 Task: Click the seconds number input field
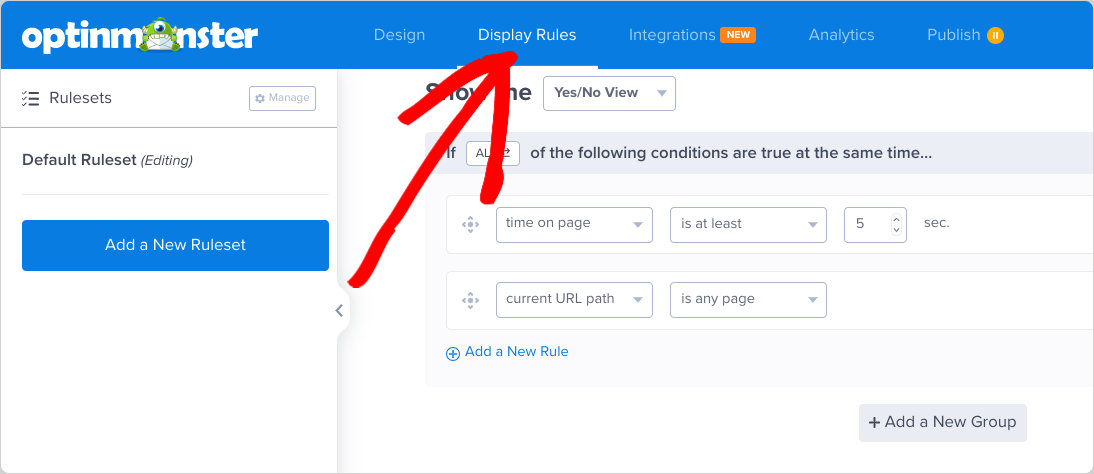tap(866, 224)
